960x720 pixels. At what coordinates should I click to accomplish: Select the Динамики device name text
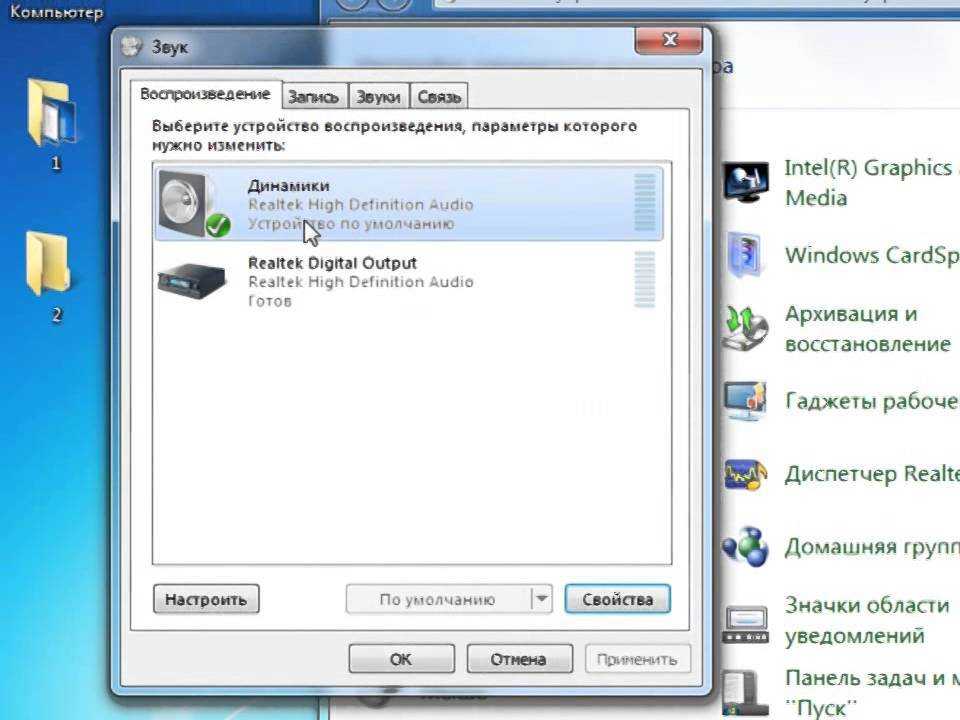tap(288, 186)
